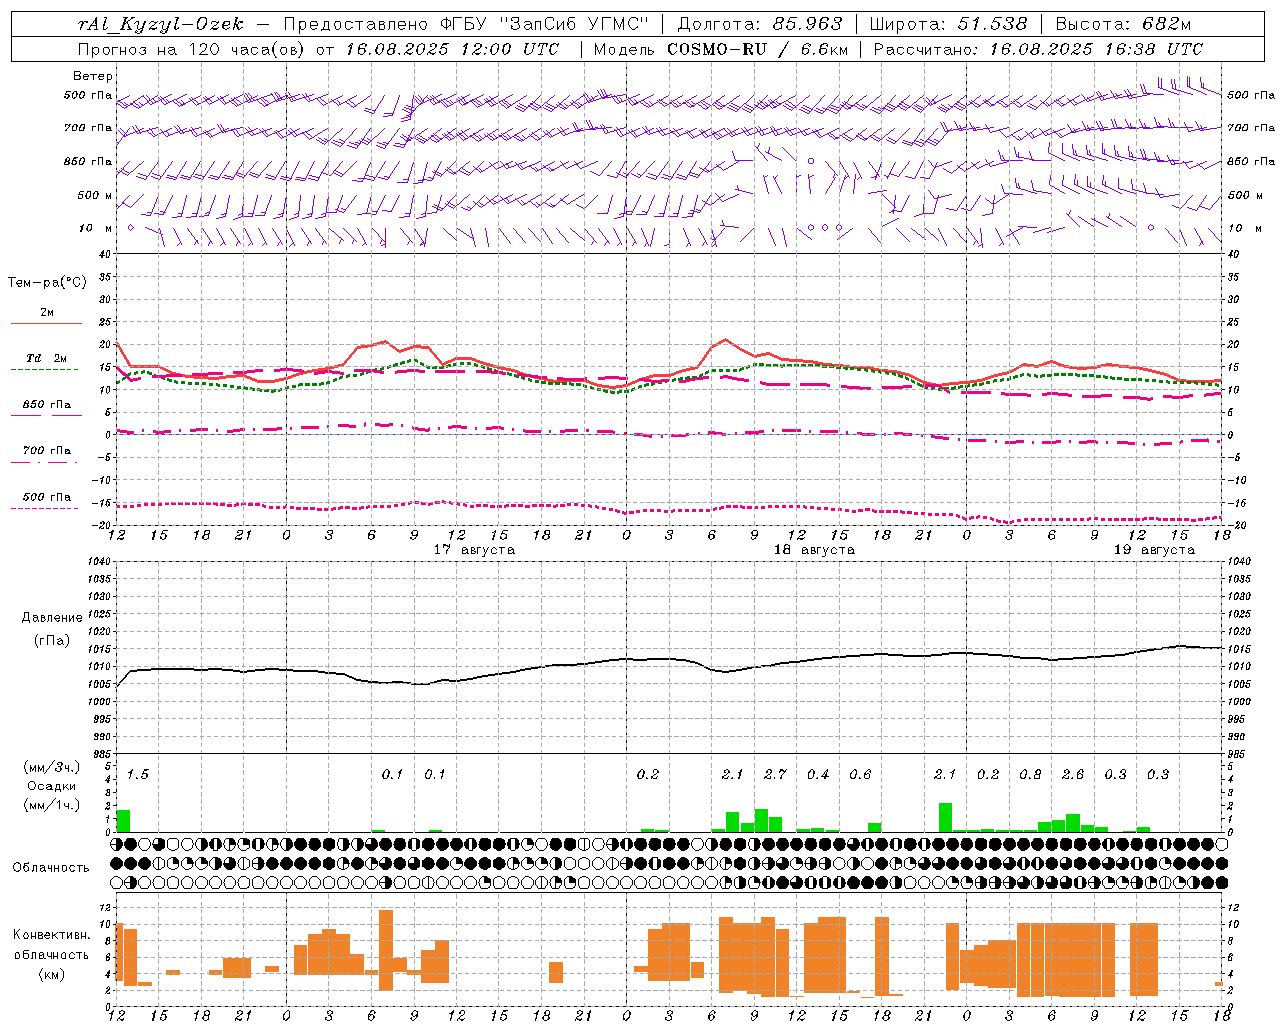The image size is (1280, 1024).
Task: Click the (мм/3ч.) precipitation unit label
Action: tap(52, 768)
